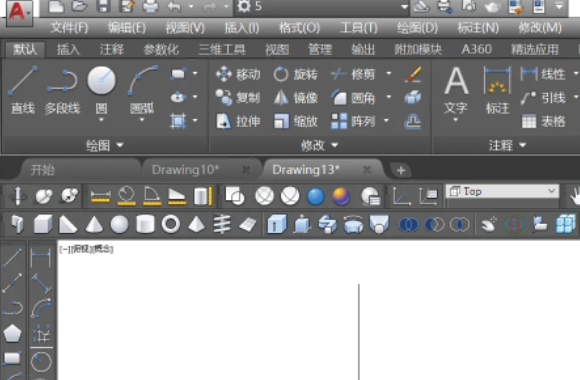Click the Copy (复制) tool
The width and height of the screenshot is (580, 380).
(x=238, y=98)
